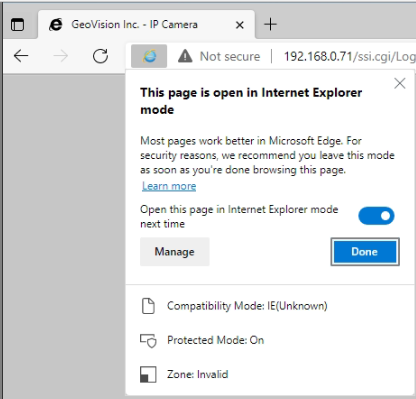Screen dimensions: 416x399
Task: Refresh the page
Action: coord(100,56)
